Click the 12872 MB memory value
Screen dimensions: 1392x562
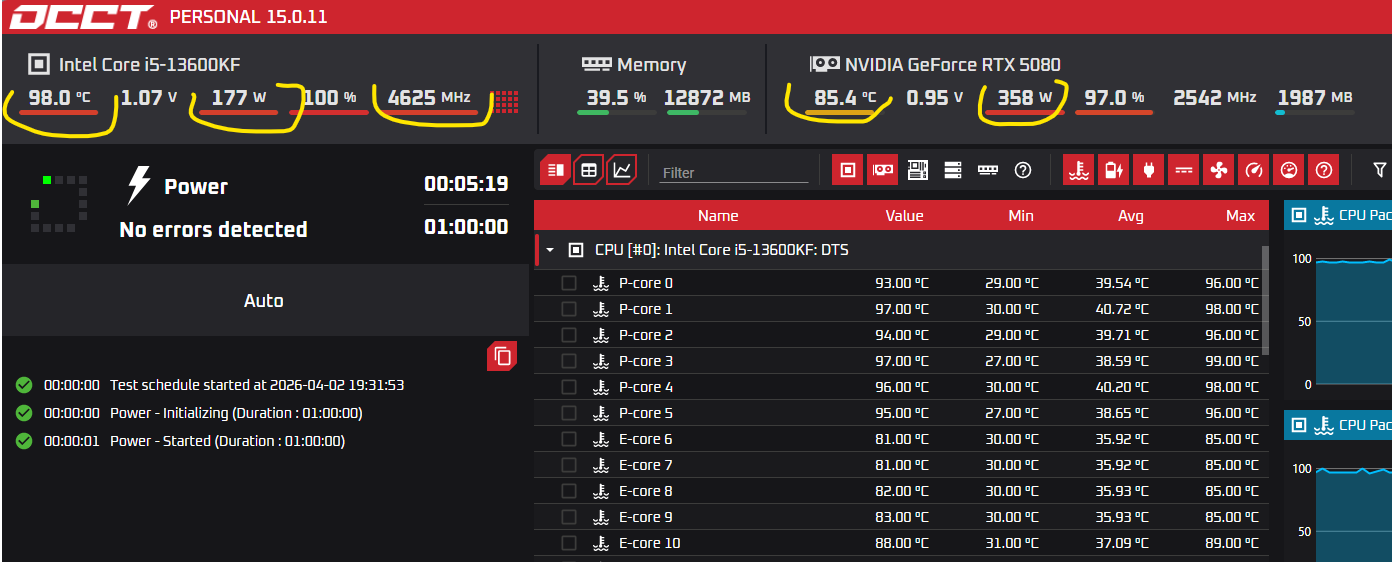(707, 97)
